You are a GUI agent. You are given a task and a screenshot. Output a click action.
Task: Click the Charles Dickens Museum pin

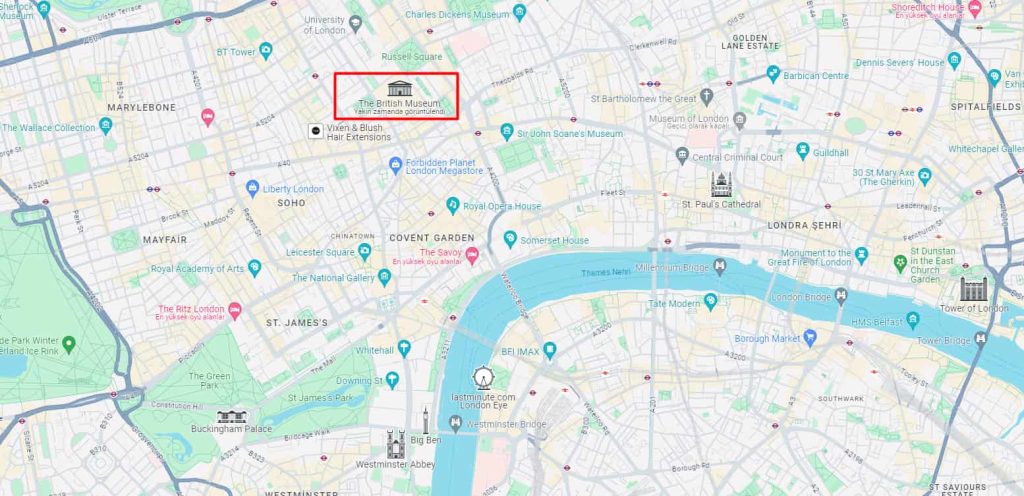519,12
